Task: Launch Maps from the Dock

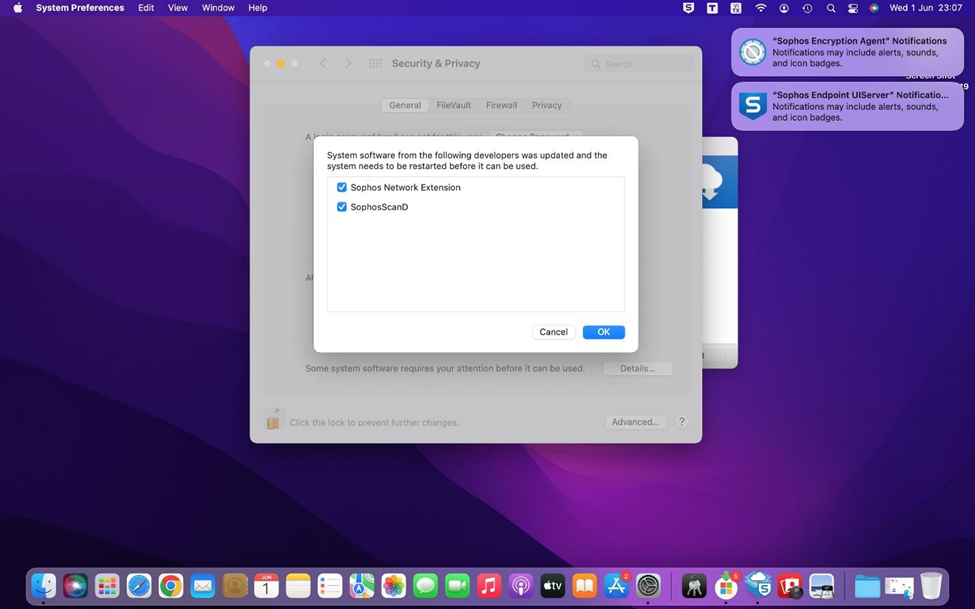Action: [x=361, y=586]
